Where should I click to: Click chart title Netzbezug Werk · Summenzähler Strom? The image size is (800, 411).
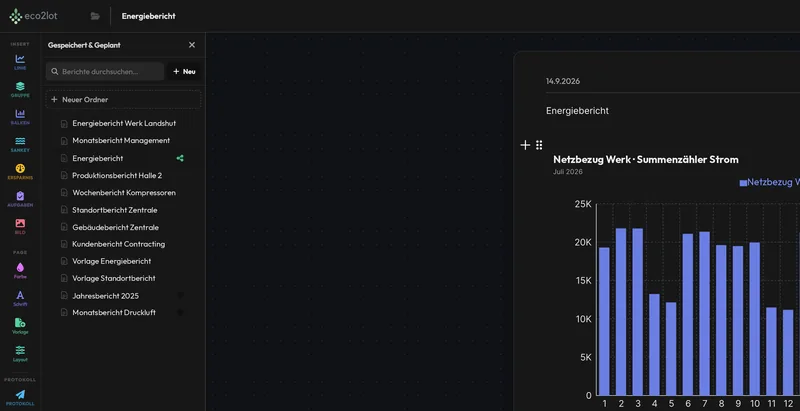645,160
